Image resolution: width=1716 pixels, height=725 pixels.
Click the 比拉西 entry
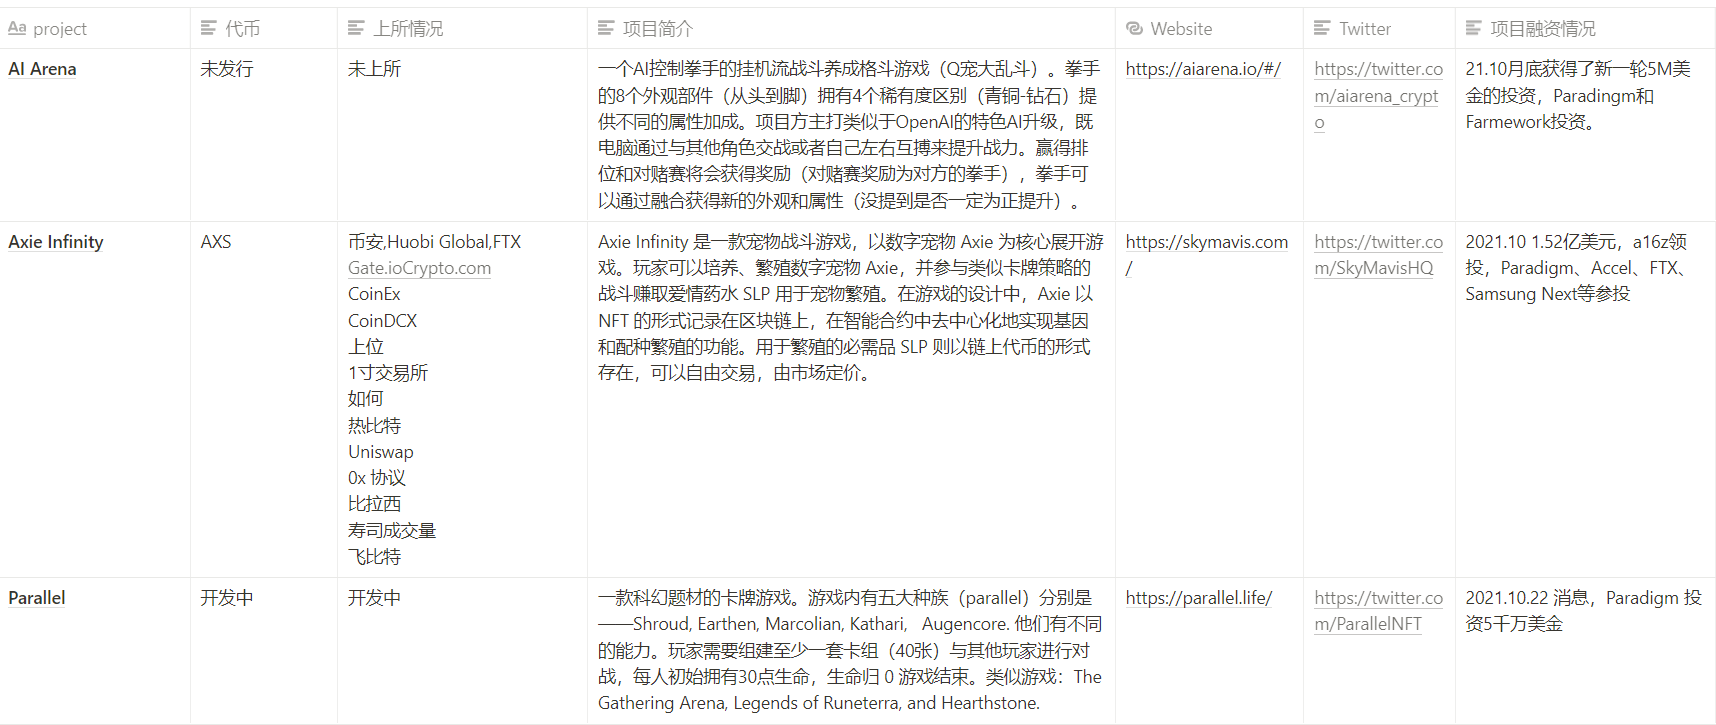coord(374,504)
